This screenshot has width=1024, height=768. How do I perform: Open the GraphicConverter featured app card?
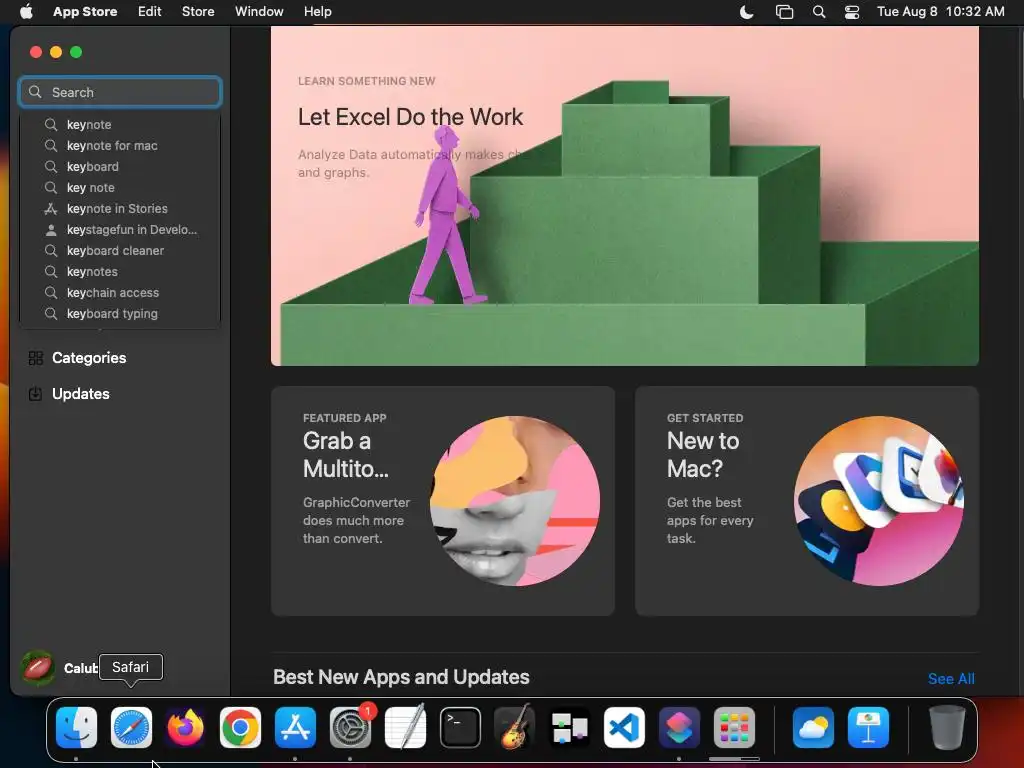[x=443, y=501]
